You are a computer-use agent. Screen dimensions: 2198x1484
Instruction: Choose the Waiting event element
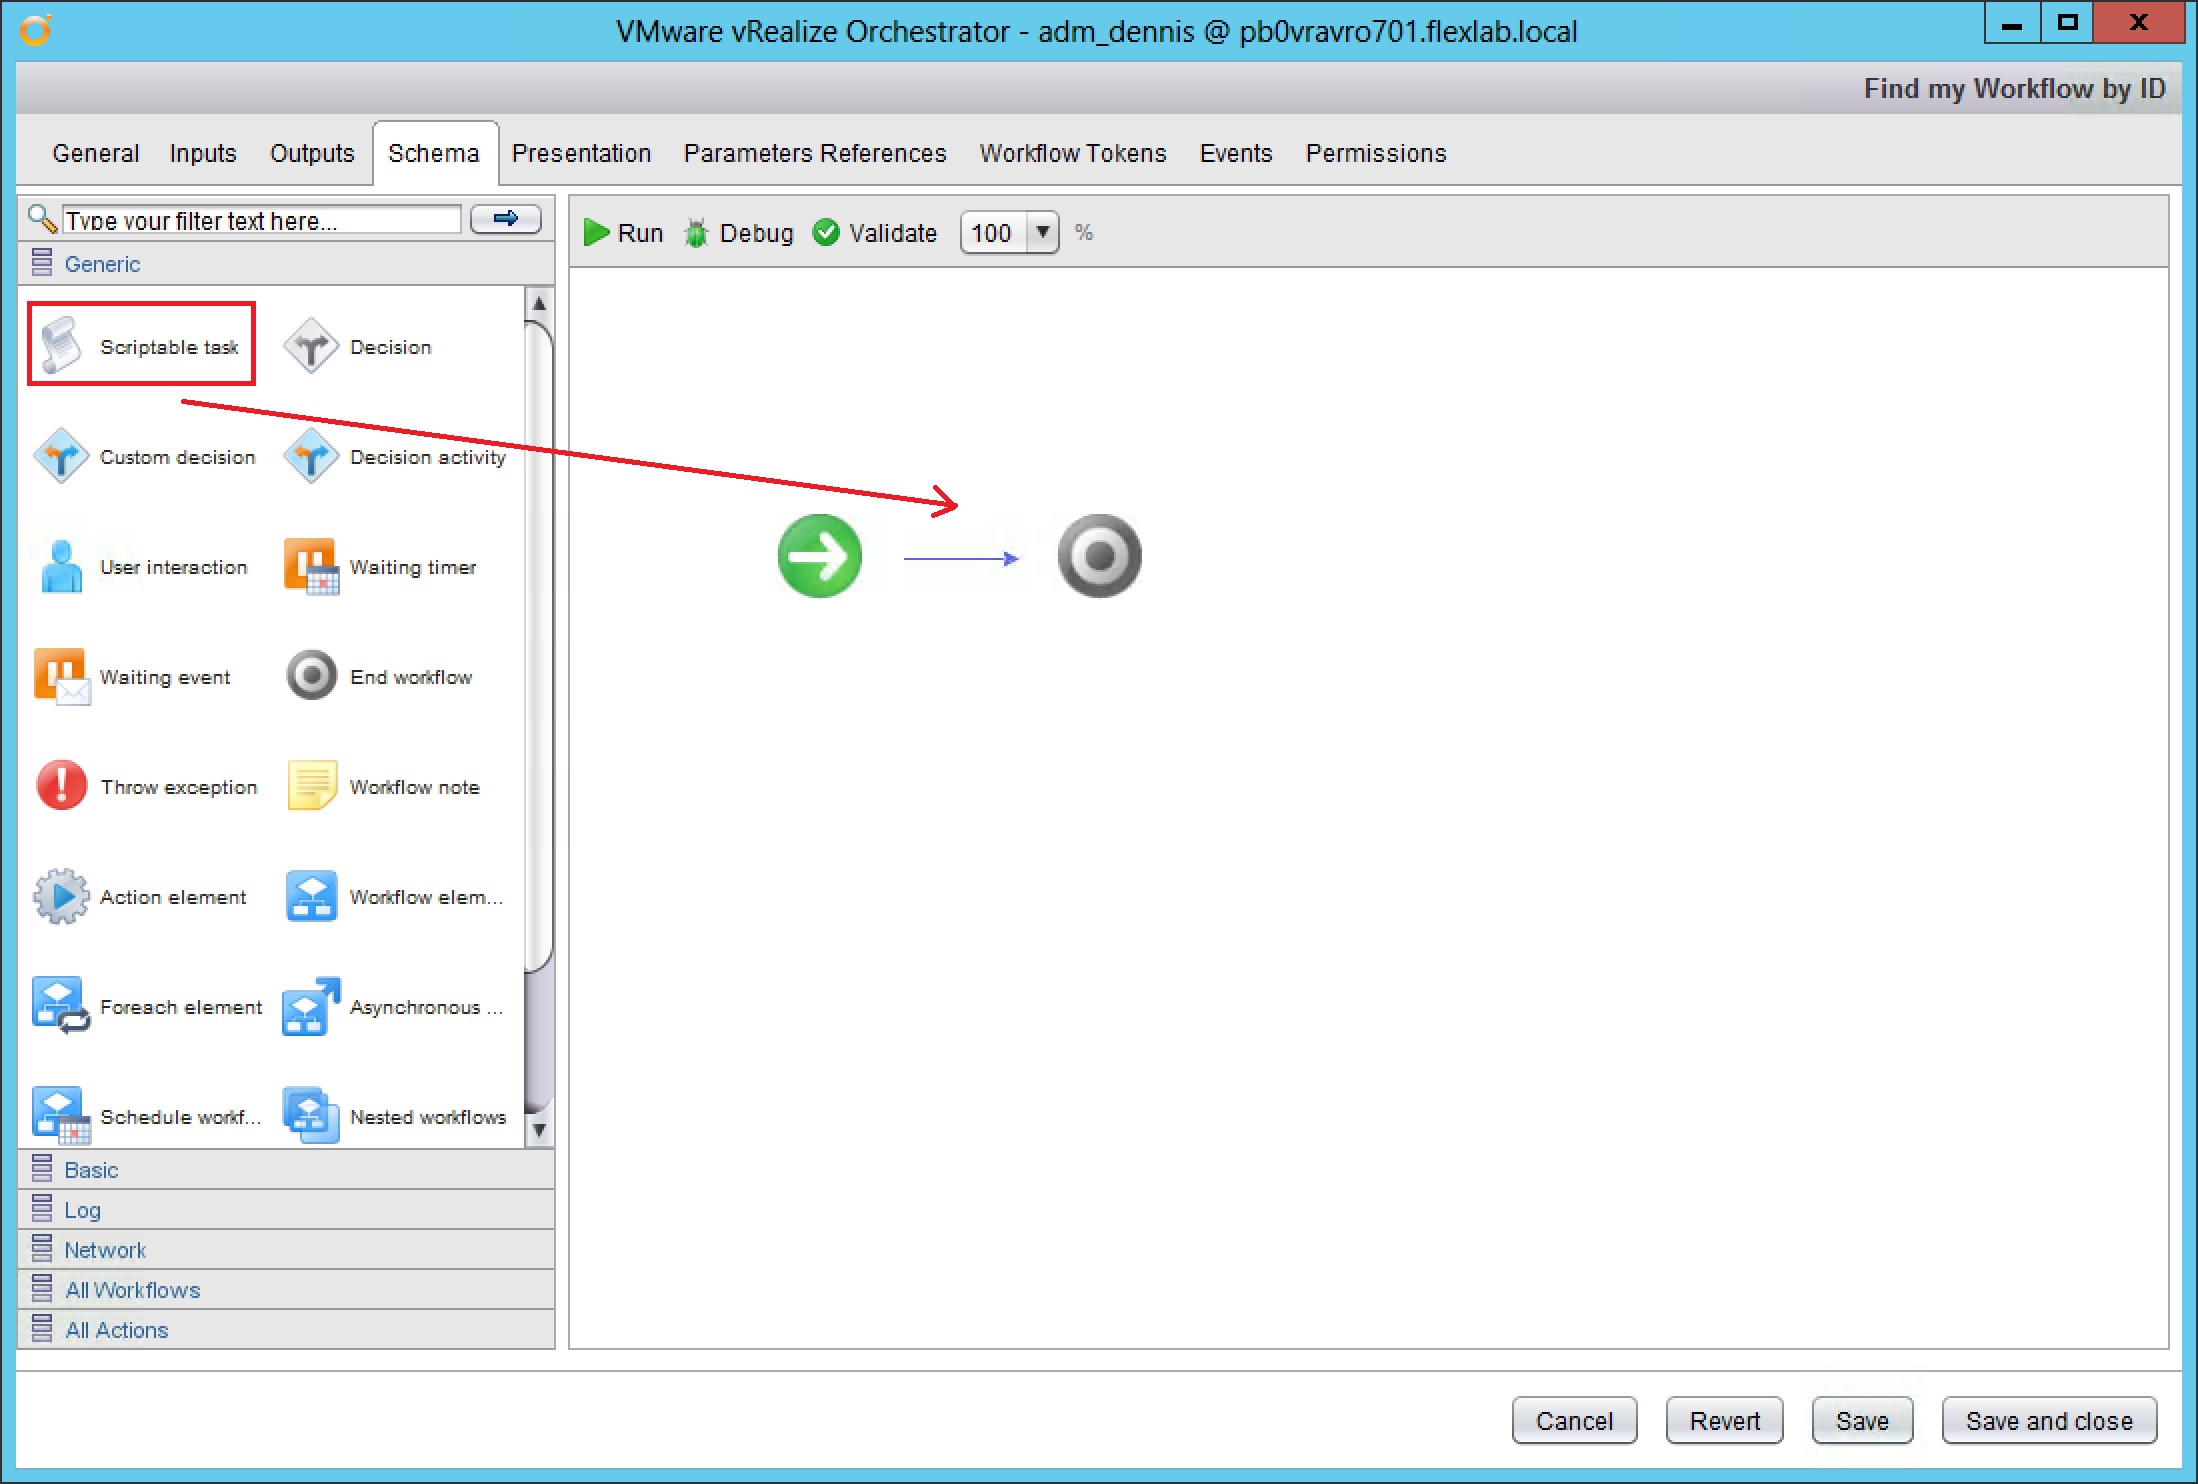coord(132,677)
